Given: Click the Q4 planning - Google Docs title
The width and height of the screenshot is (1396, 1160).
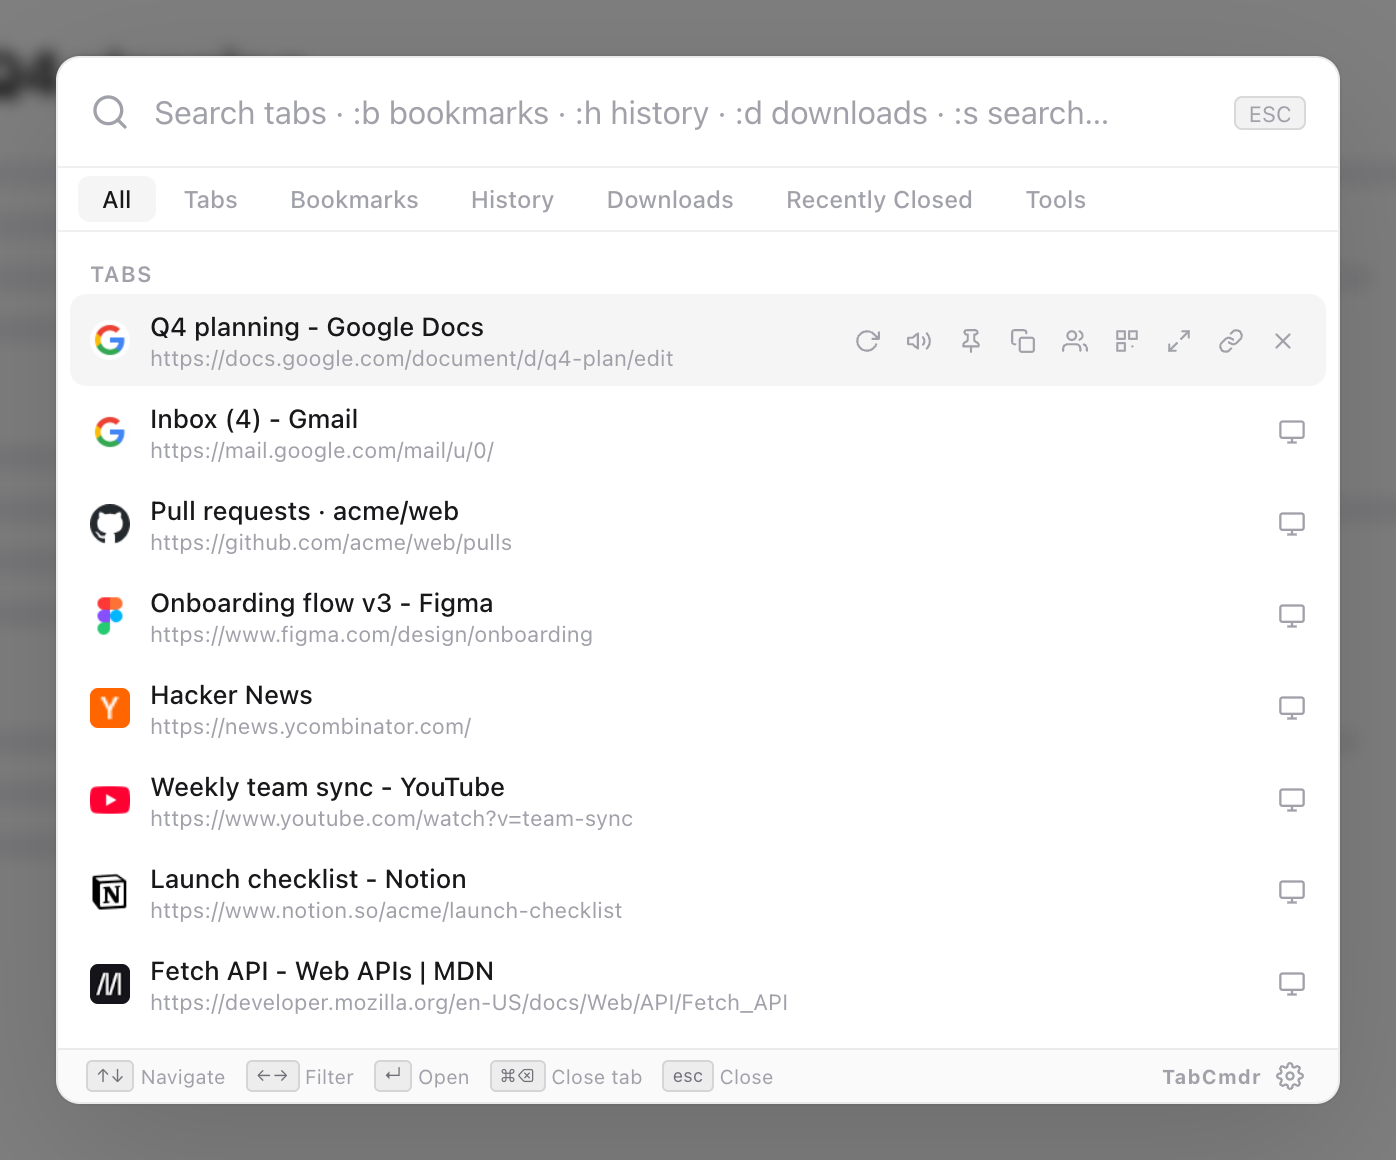Looking at the screenshot, I should (x=317, y=327).
